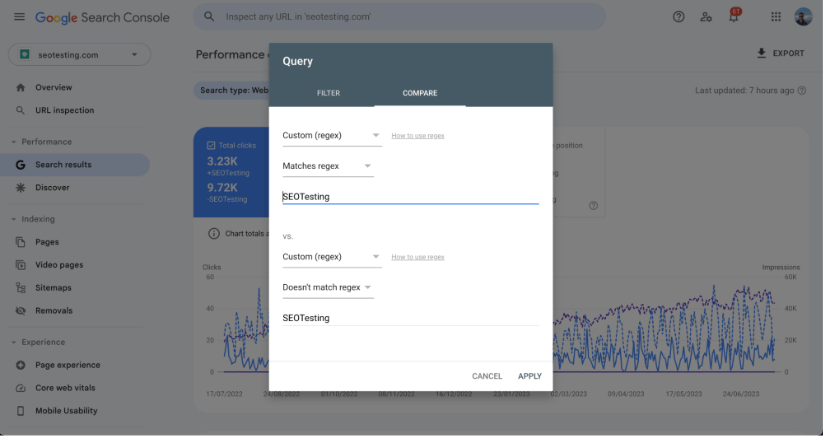Switch to the Filter tab
This screenshot has height=436, width=823.
[328, 93]
